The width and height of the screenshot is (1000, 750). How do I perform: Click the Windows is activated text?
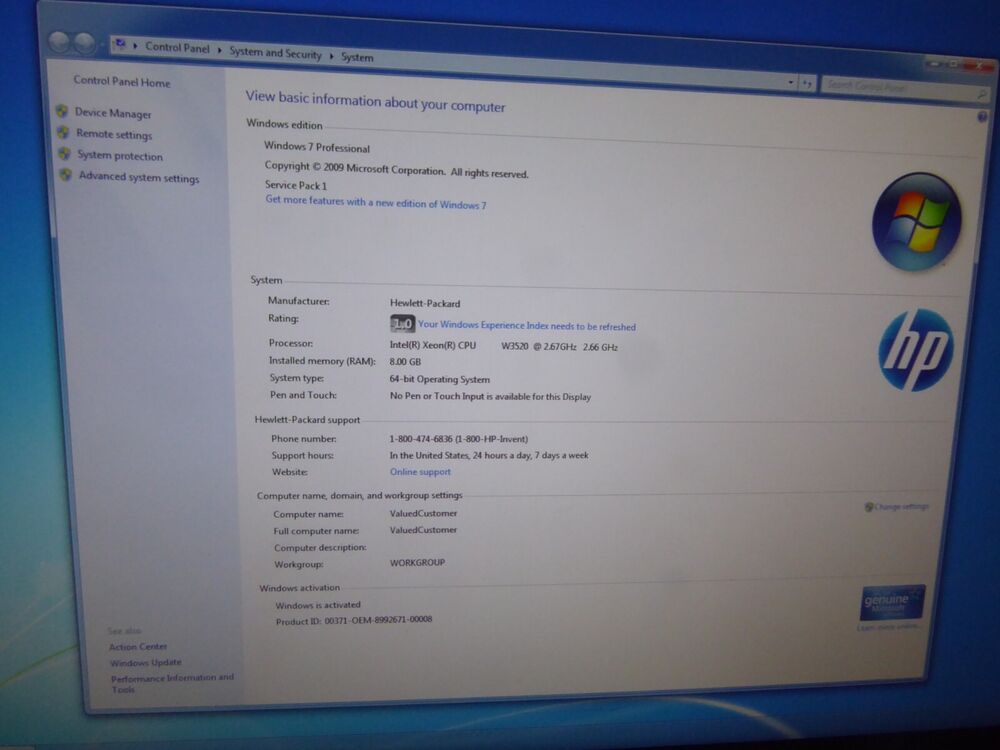pyautogui.click(x=318, y=605)
